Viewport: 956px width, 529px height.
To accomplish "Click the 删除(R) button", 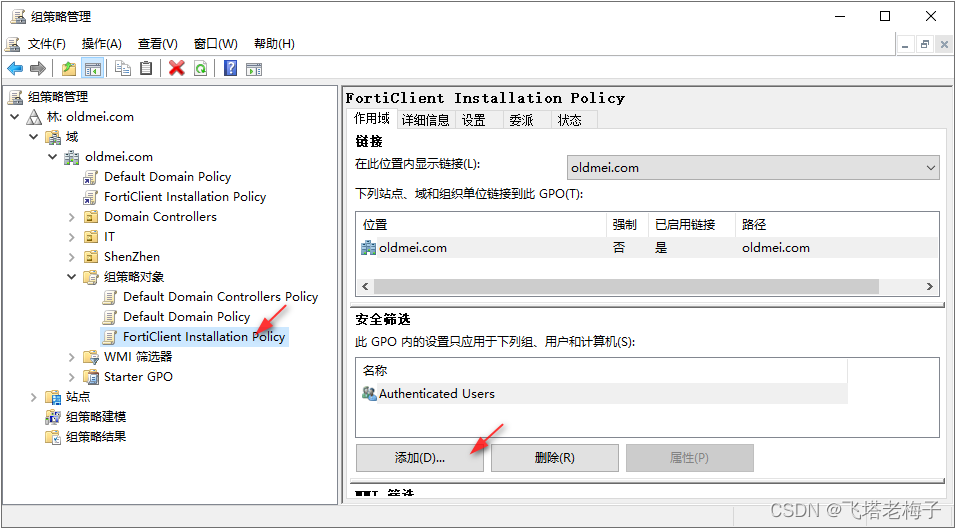I will [x=555, y=458].
